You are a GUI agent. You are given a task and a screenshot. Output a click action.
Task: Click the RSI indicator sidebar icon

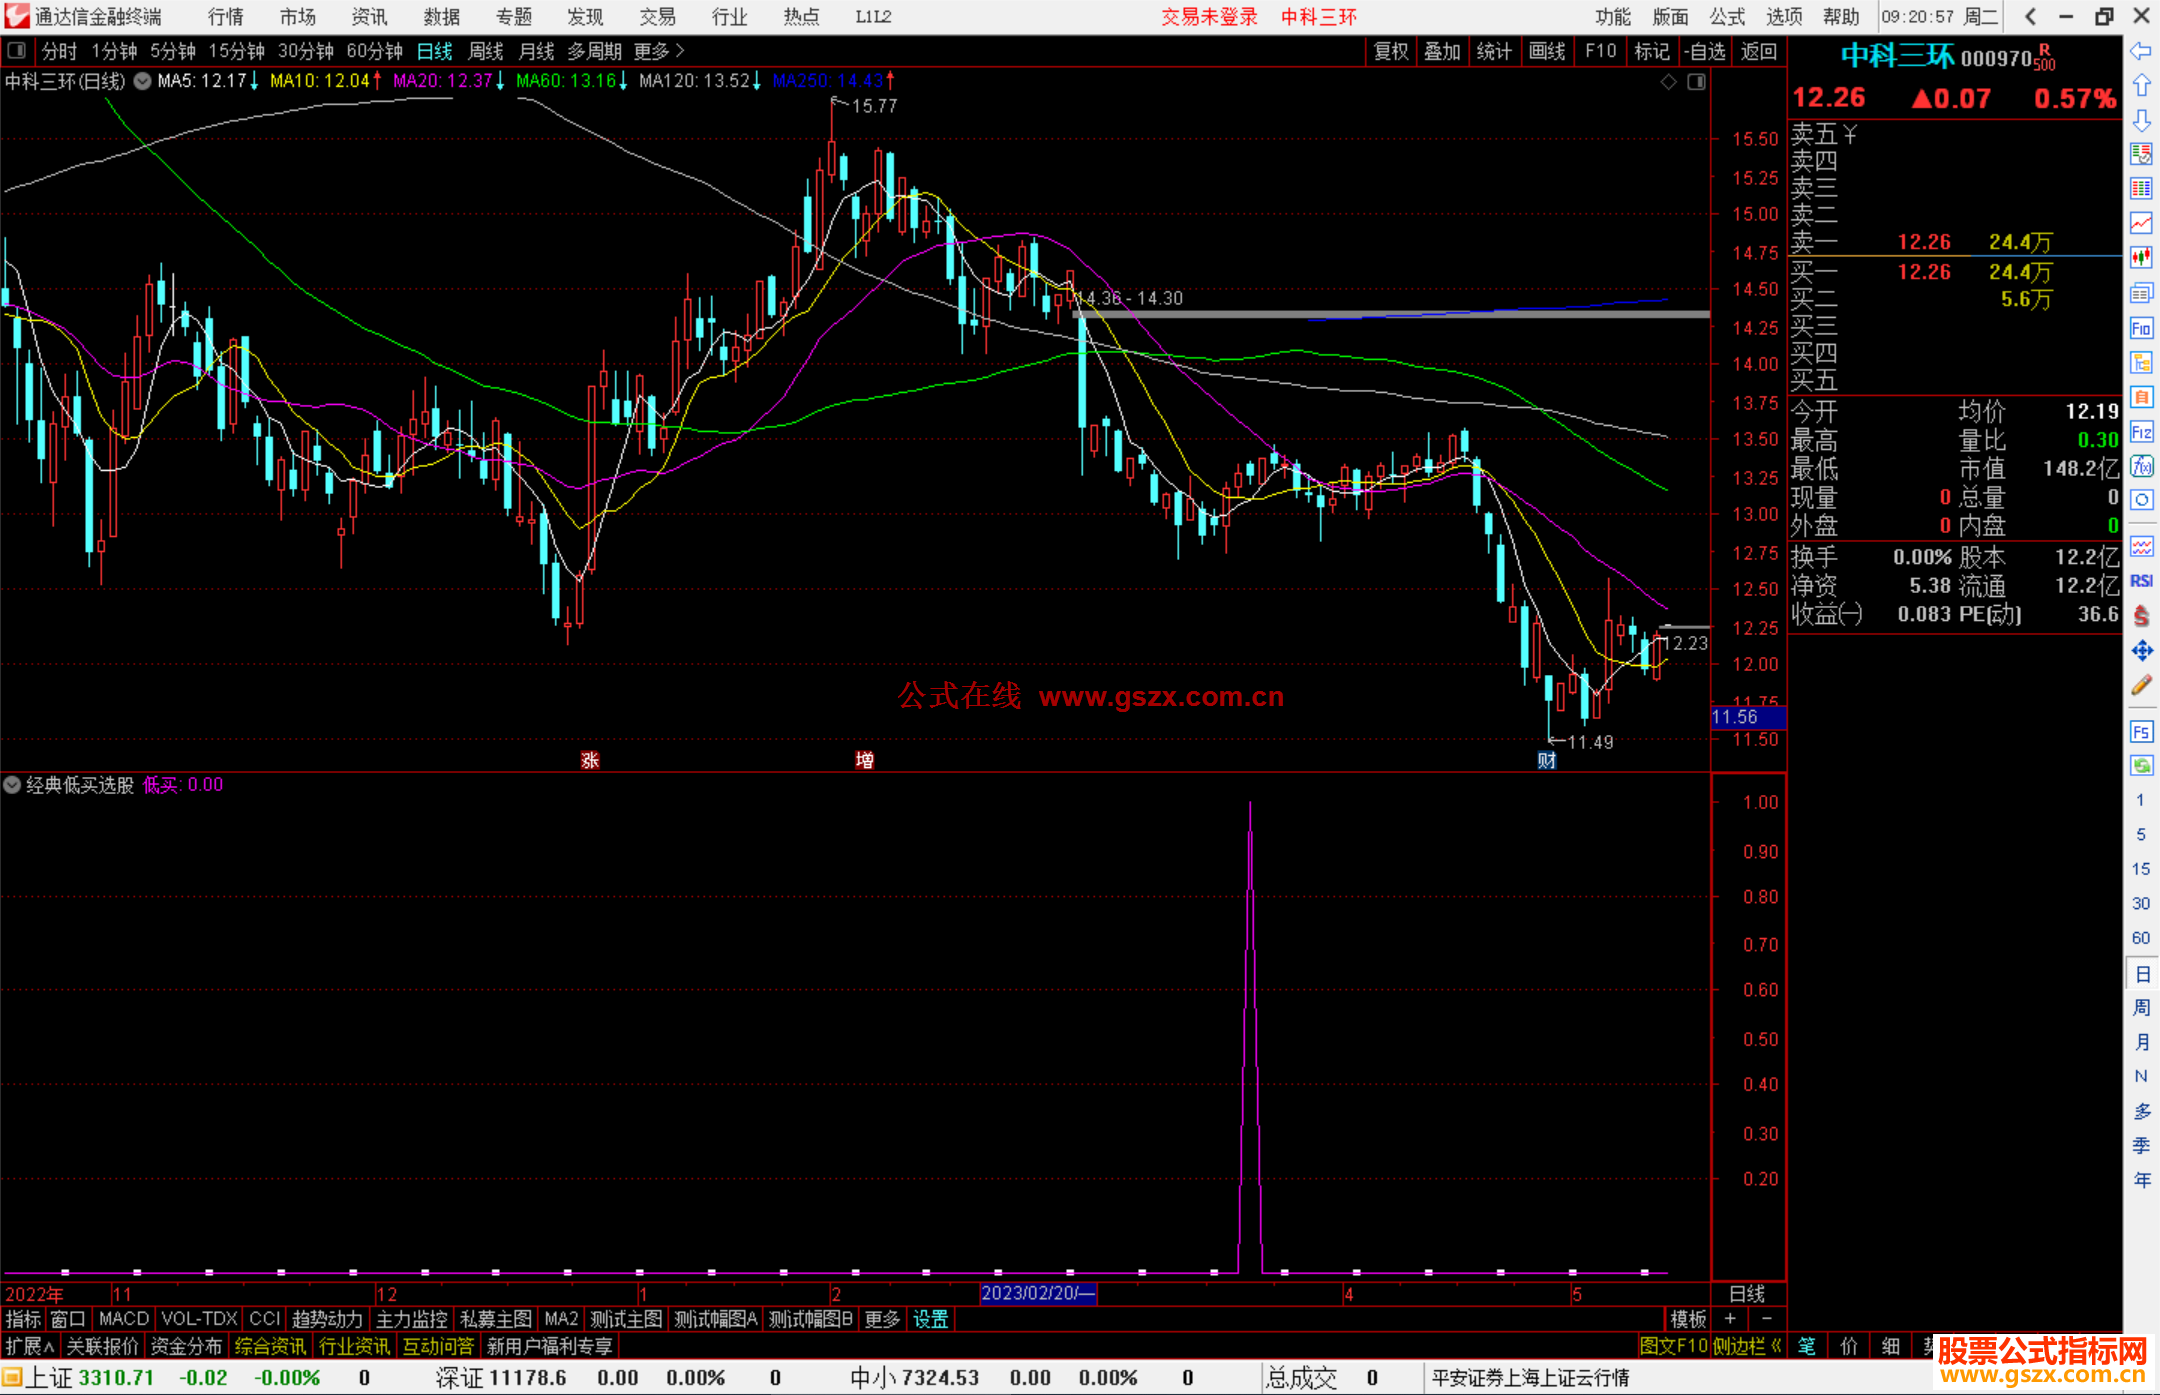click(2141, 581)
